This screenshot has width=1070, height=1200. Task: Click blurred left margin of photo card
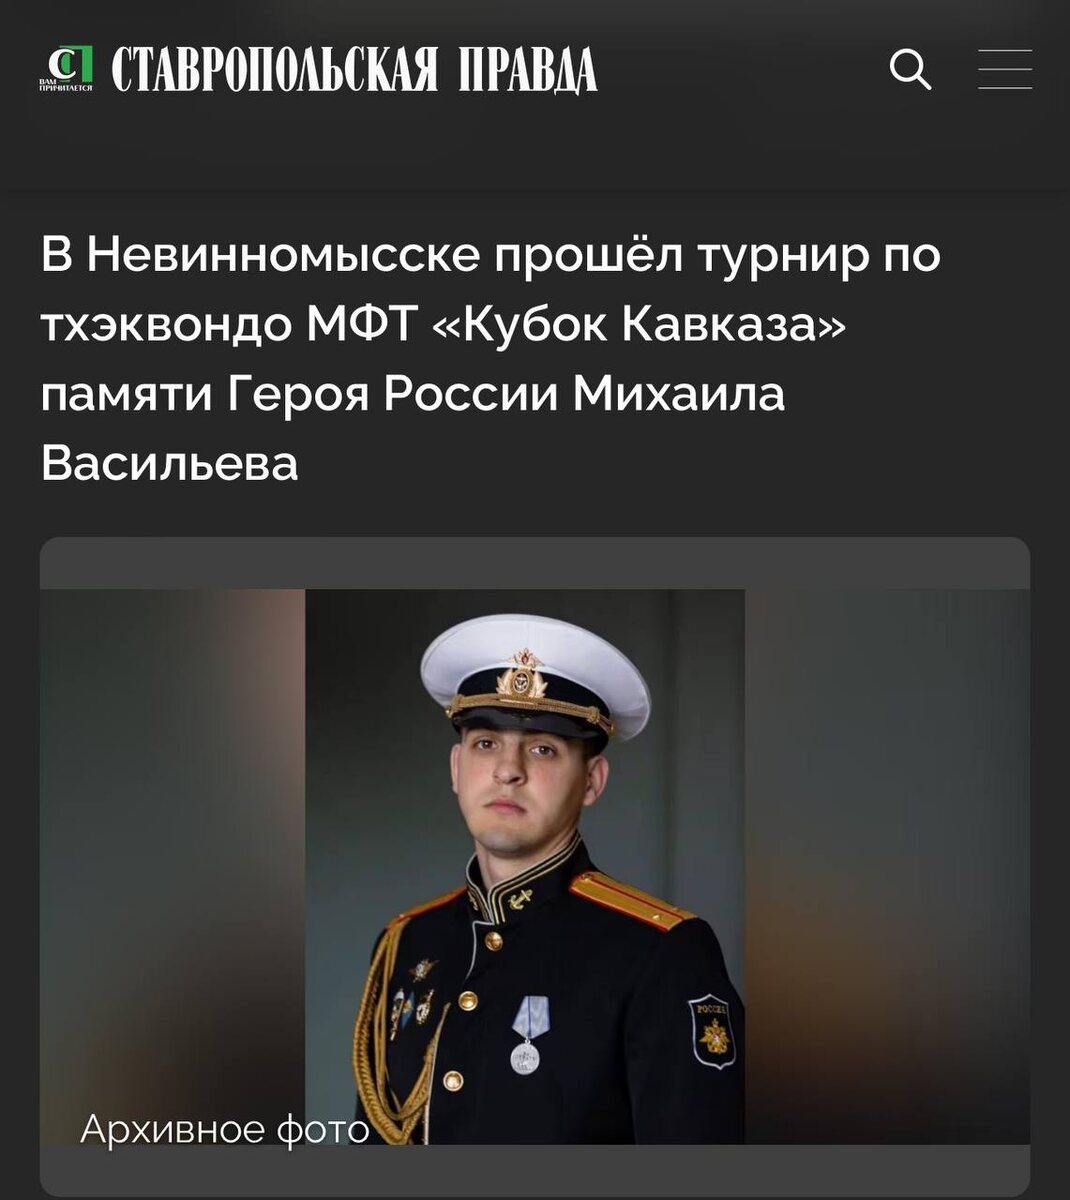click(172, 866)
